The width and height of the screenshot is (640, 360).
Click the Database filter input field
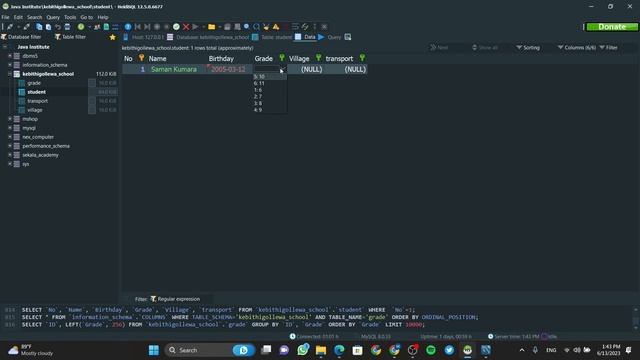coord(24,37)
